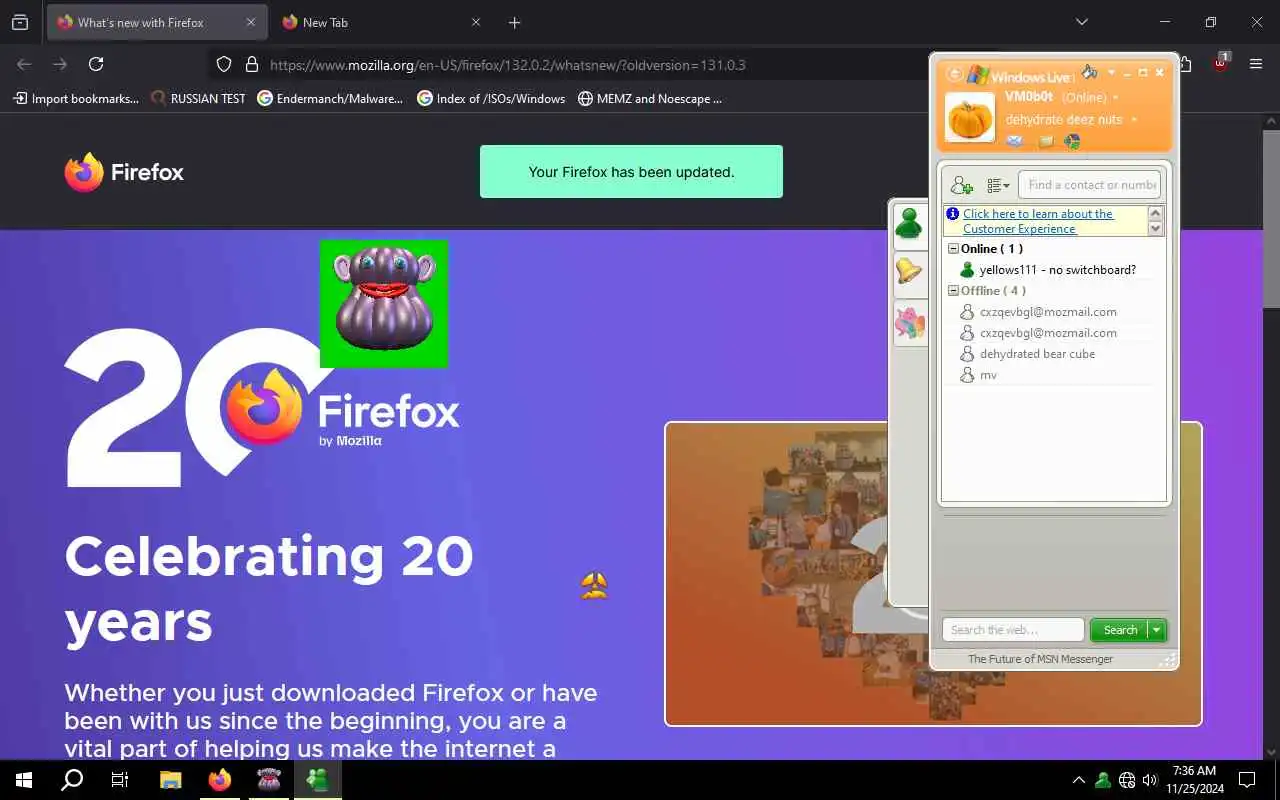The height and width of the screenshot is (800, 1280).
Task: Open Windows taskbar search
Action: (72, 780)
